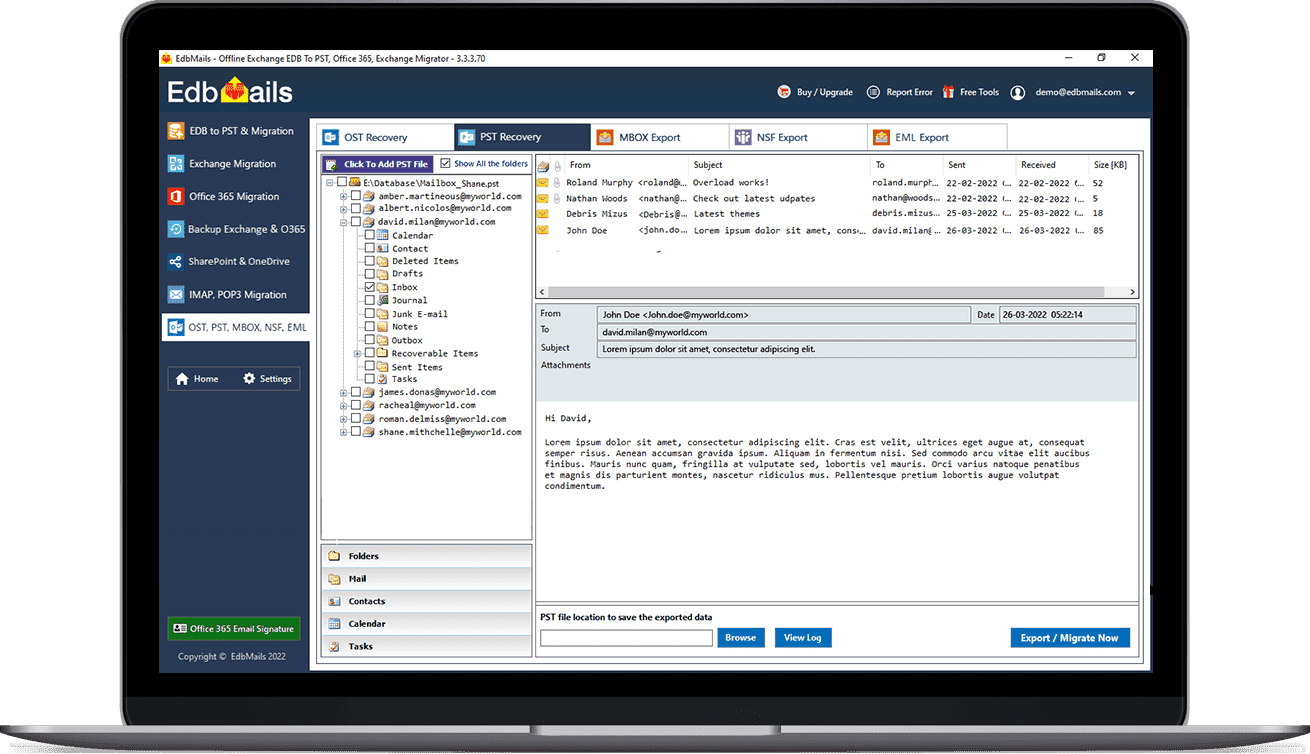Image resolution: width=1310 pixels, height=754 pixels.
Task: Click the Office 365 Migration icon
Action: tap(175, 196)
